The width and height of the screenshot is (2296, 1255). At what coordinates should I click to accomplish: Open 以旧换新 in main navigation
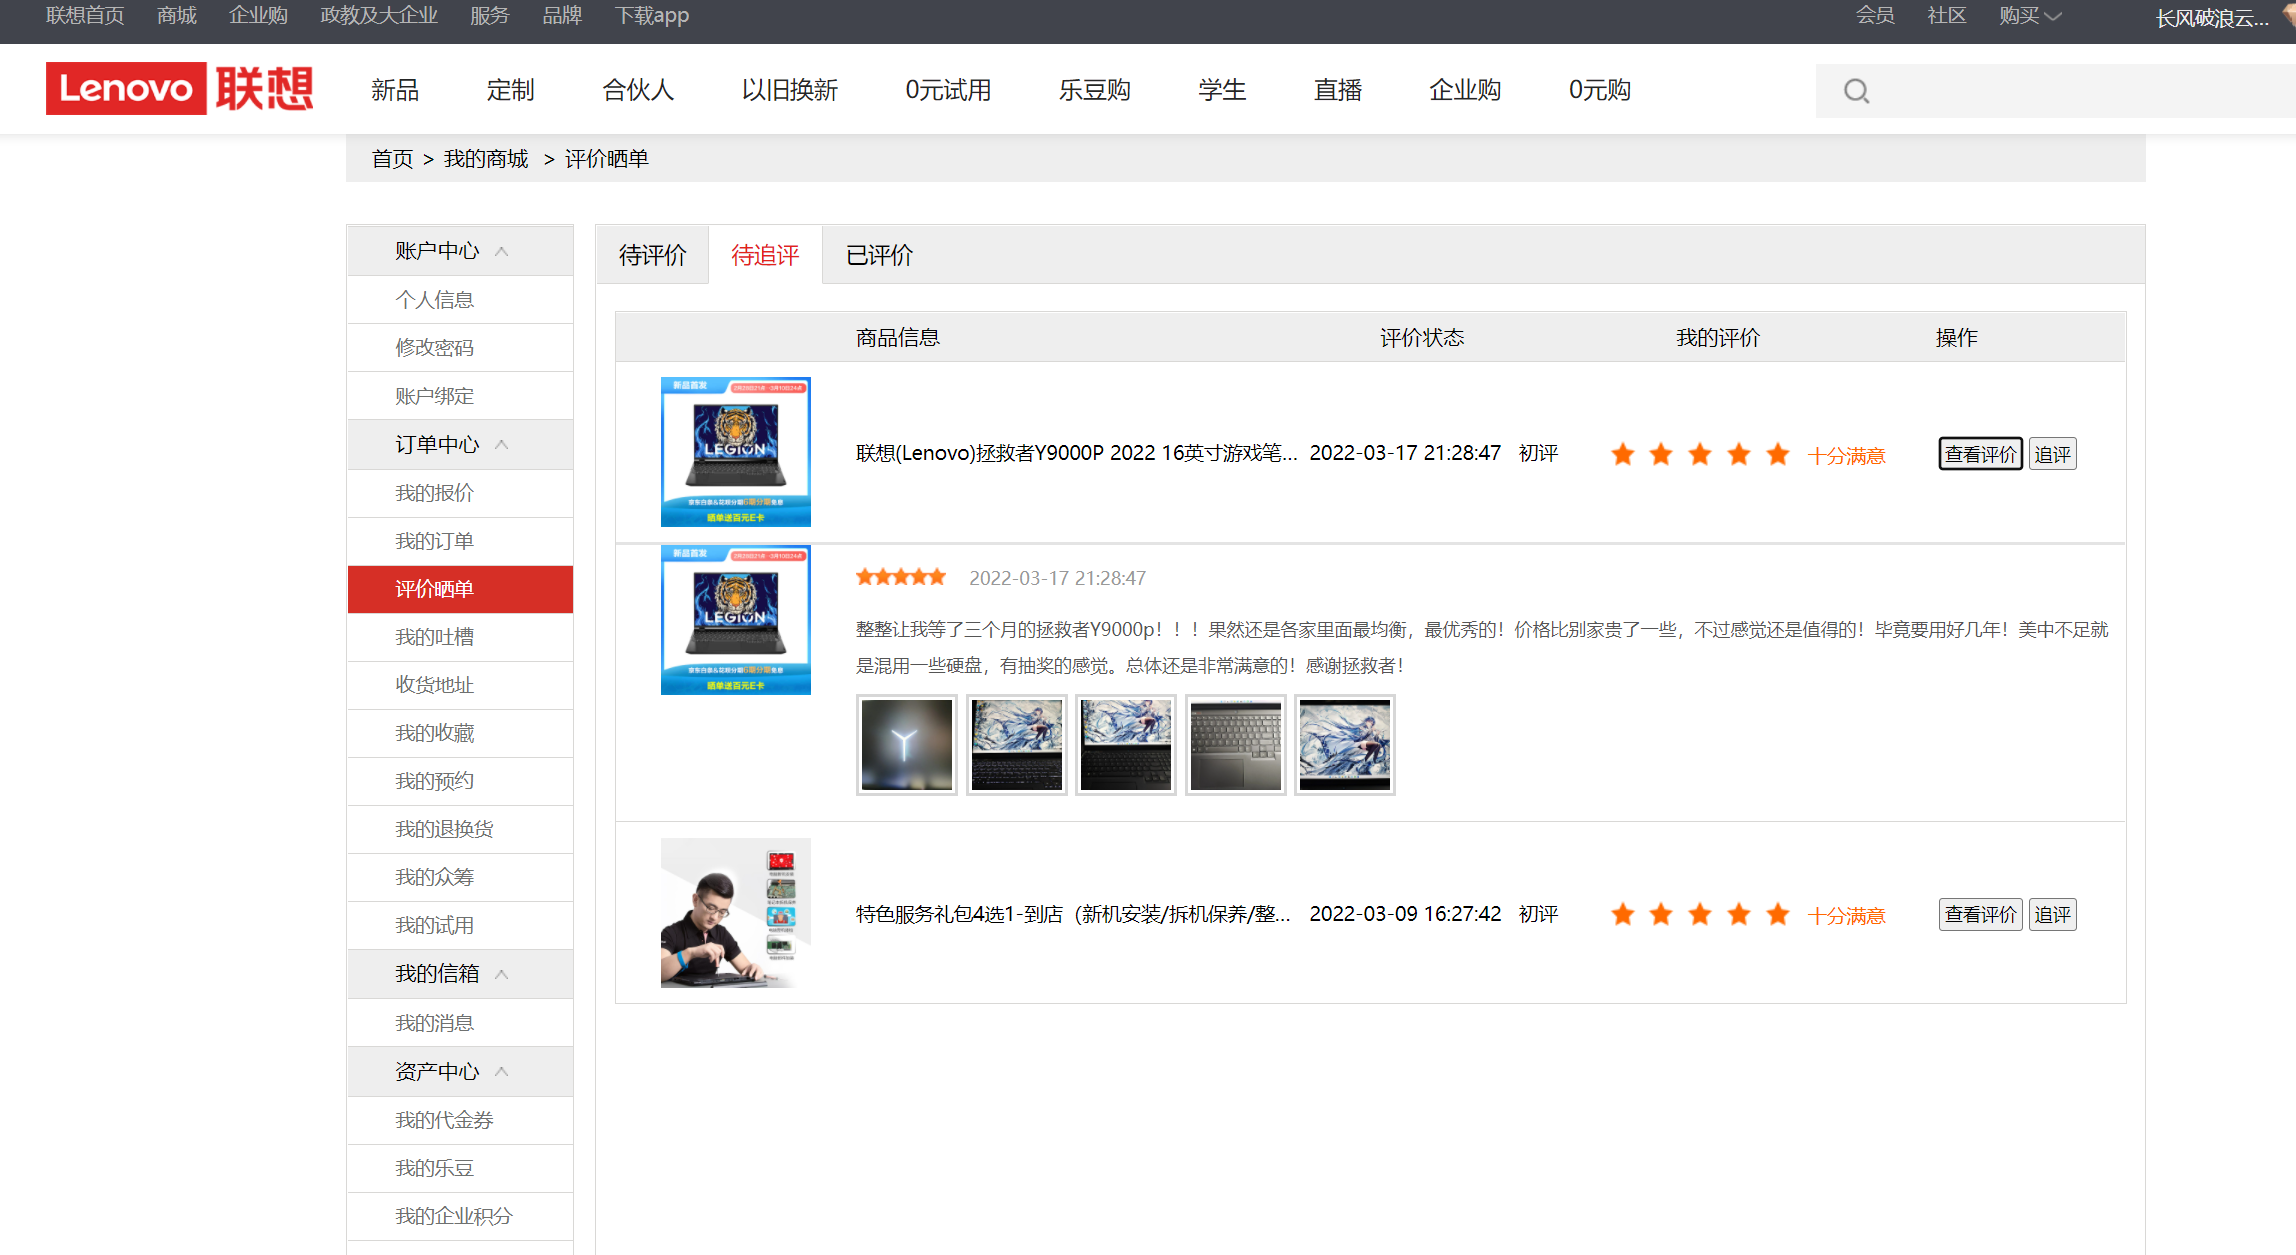point(789,90)
